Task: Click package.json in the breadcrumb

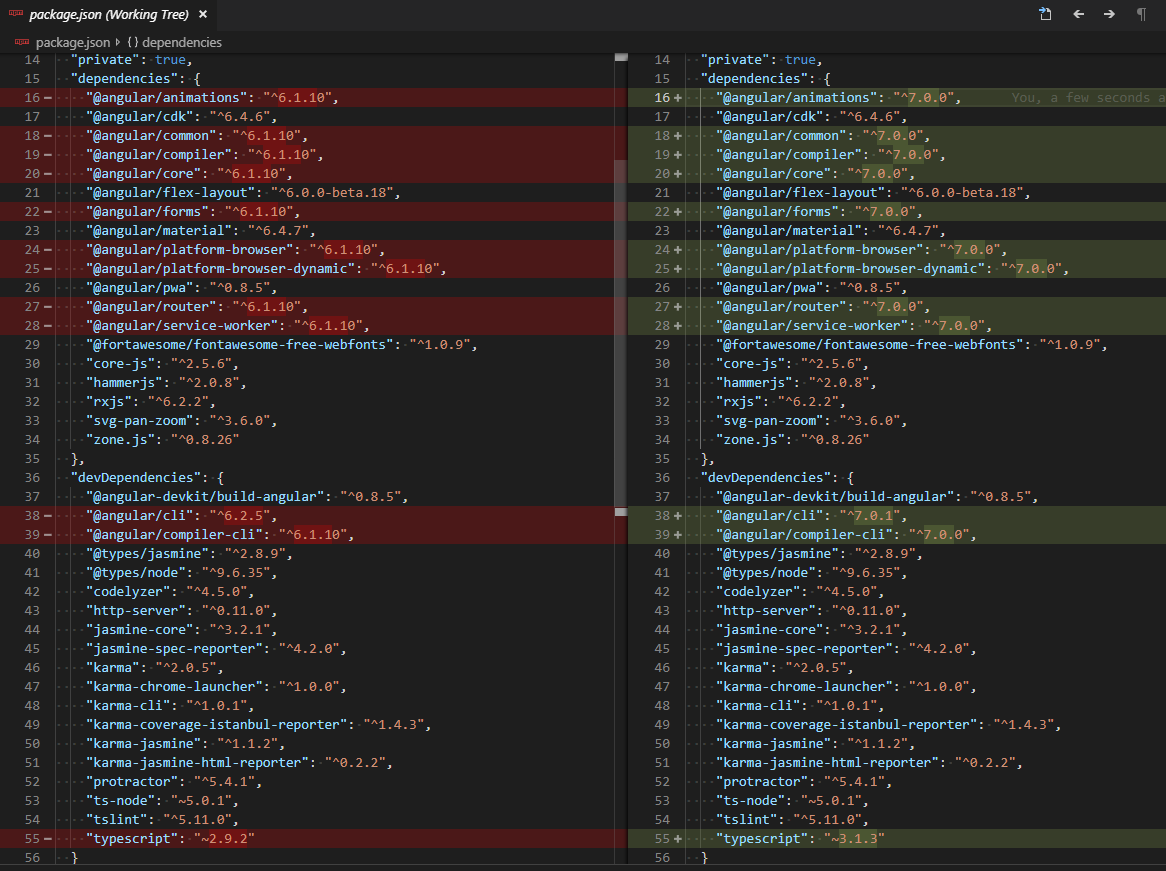Action: click(x=73, y=42)
